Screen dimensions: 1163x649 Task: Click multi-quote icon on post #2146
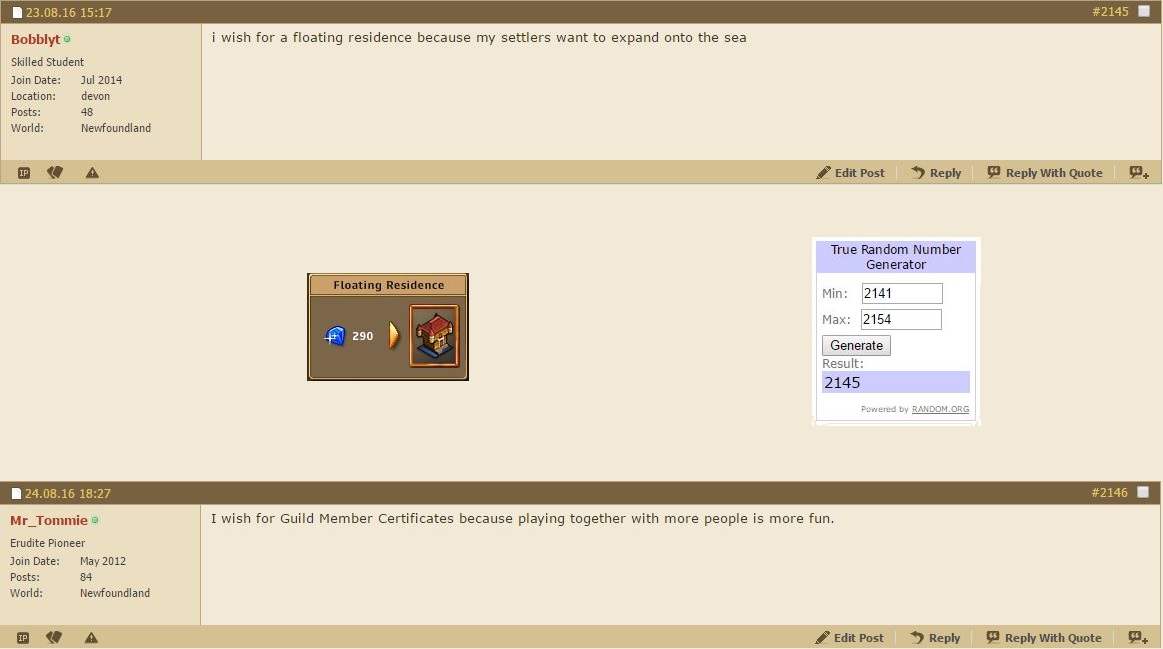point(1139,638)
